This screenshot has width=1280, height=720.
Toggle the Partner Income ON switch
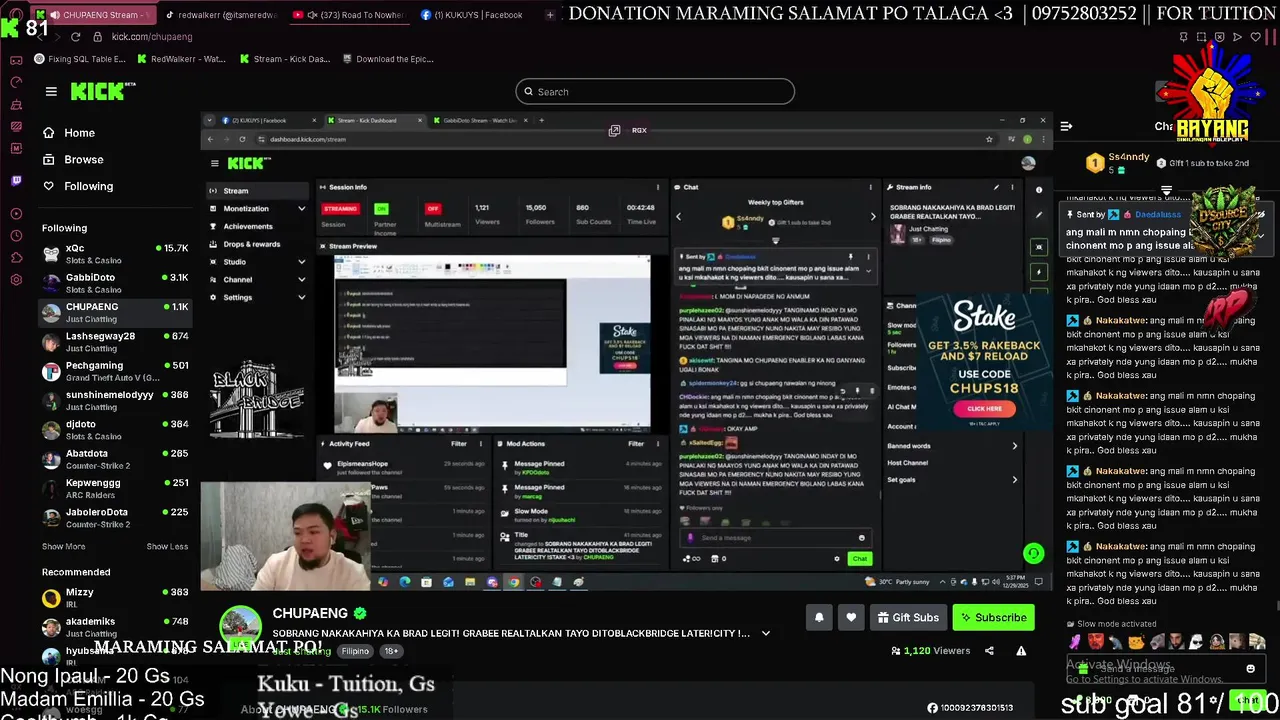click(x=381, y=209)
